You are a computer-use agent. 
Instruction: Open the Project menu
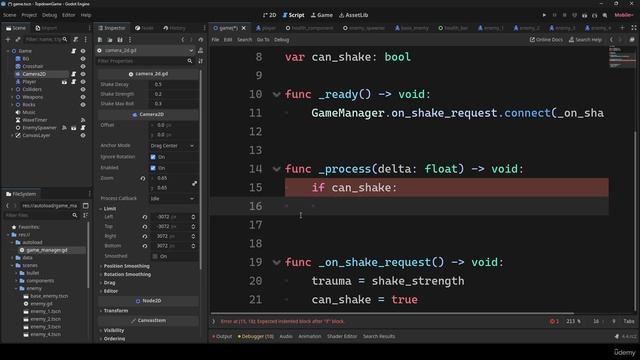(29, 15)
